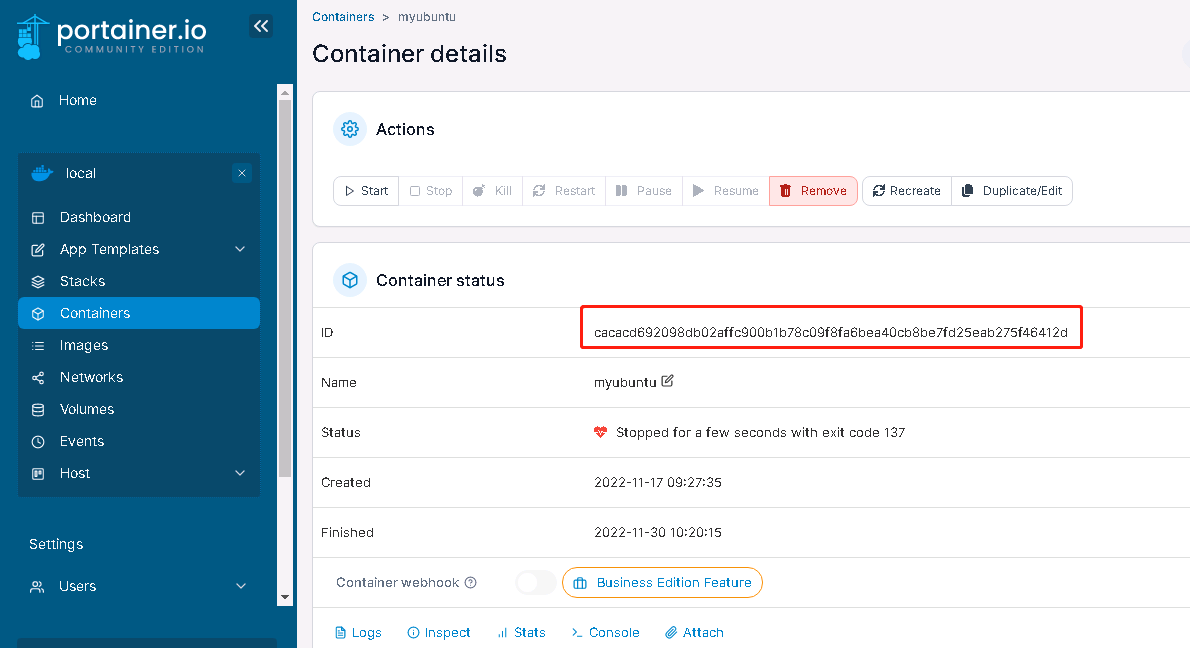1190x648 pixels.
Task: Remove the myubuntu container
Action: pos(813,191)
